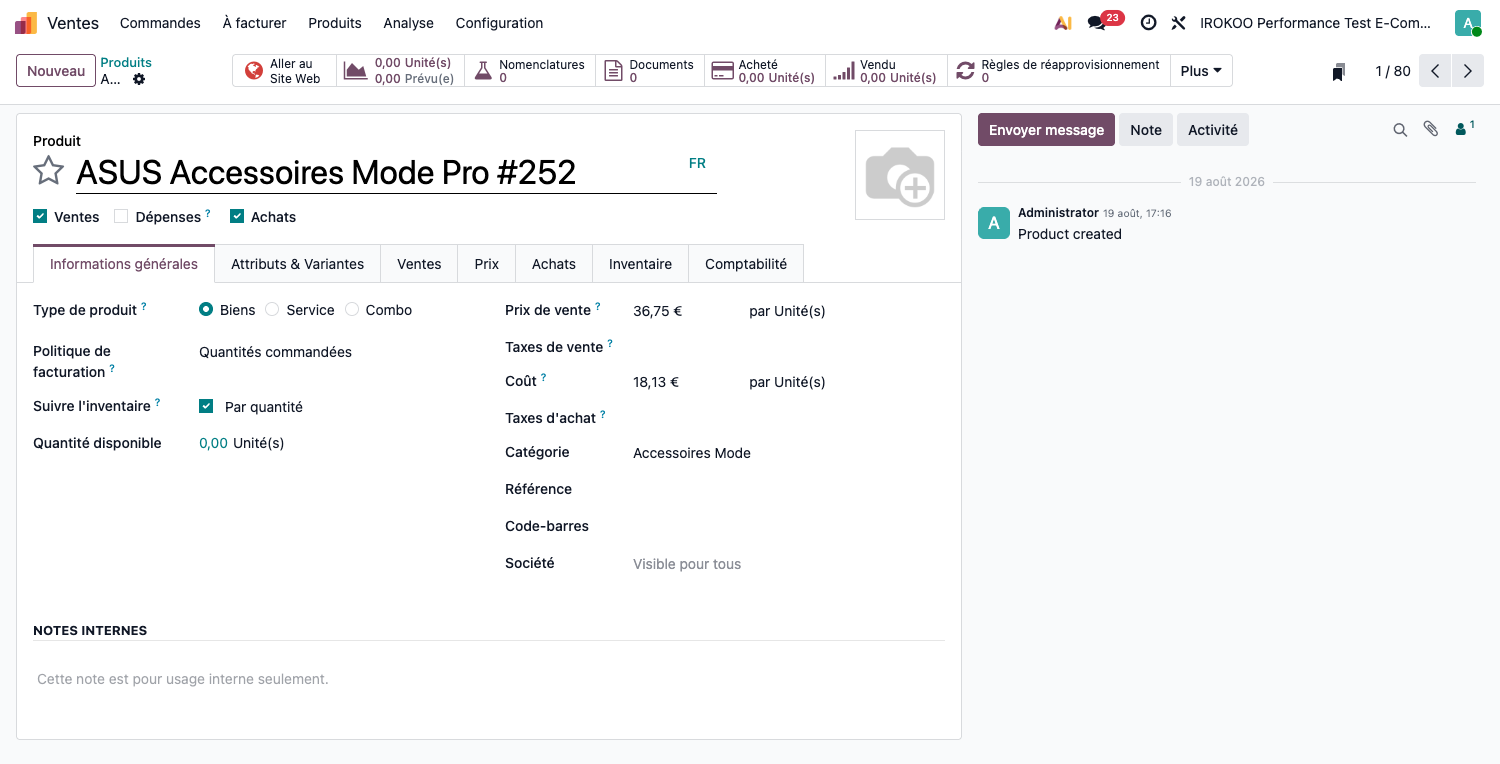Click the Référence input field
The height and width of the screenshot is (764, 1500).
[x=788, y=490]
